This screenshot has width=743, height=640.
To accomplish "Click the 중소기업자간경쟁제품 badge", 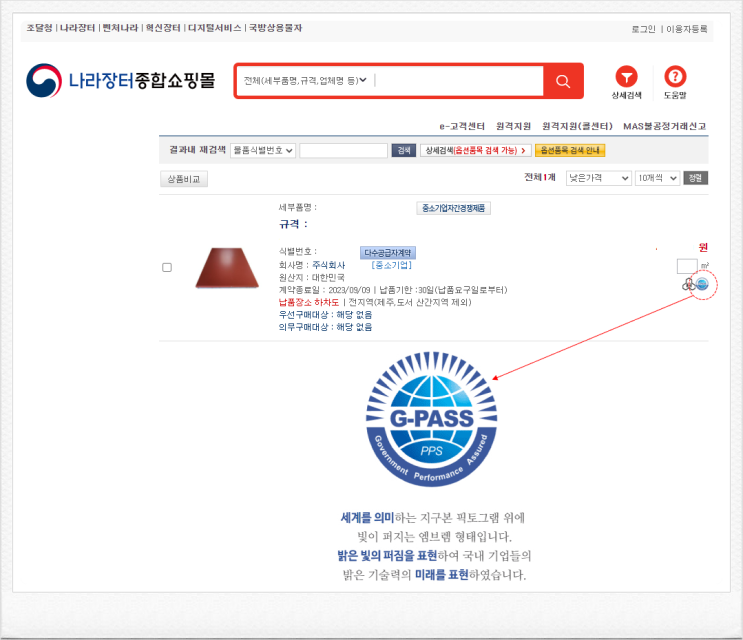I will (x=453, y=208).
